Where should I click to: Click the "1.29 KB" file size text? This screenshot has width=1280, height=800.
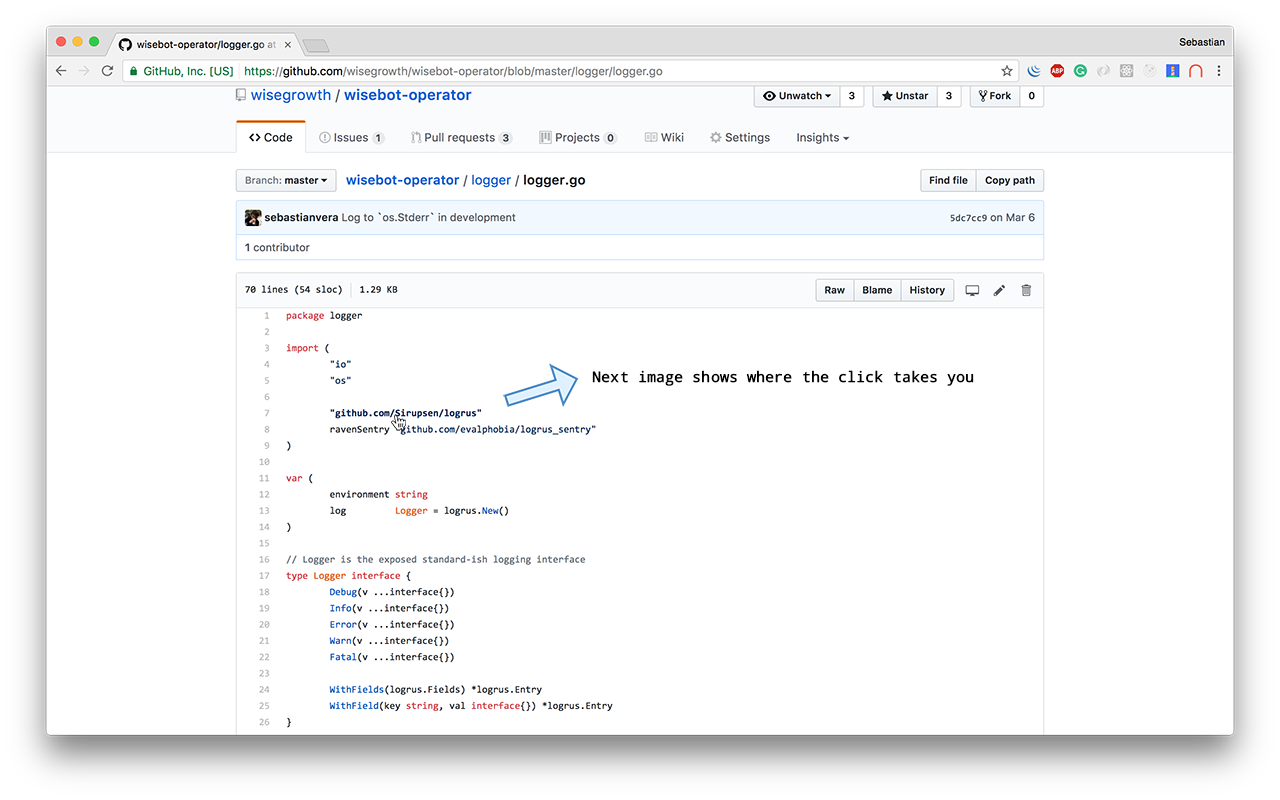point(378,290)
